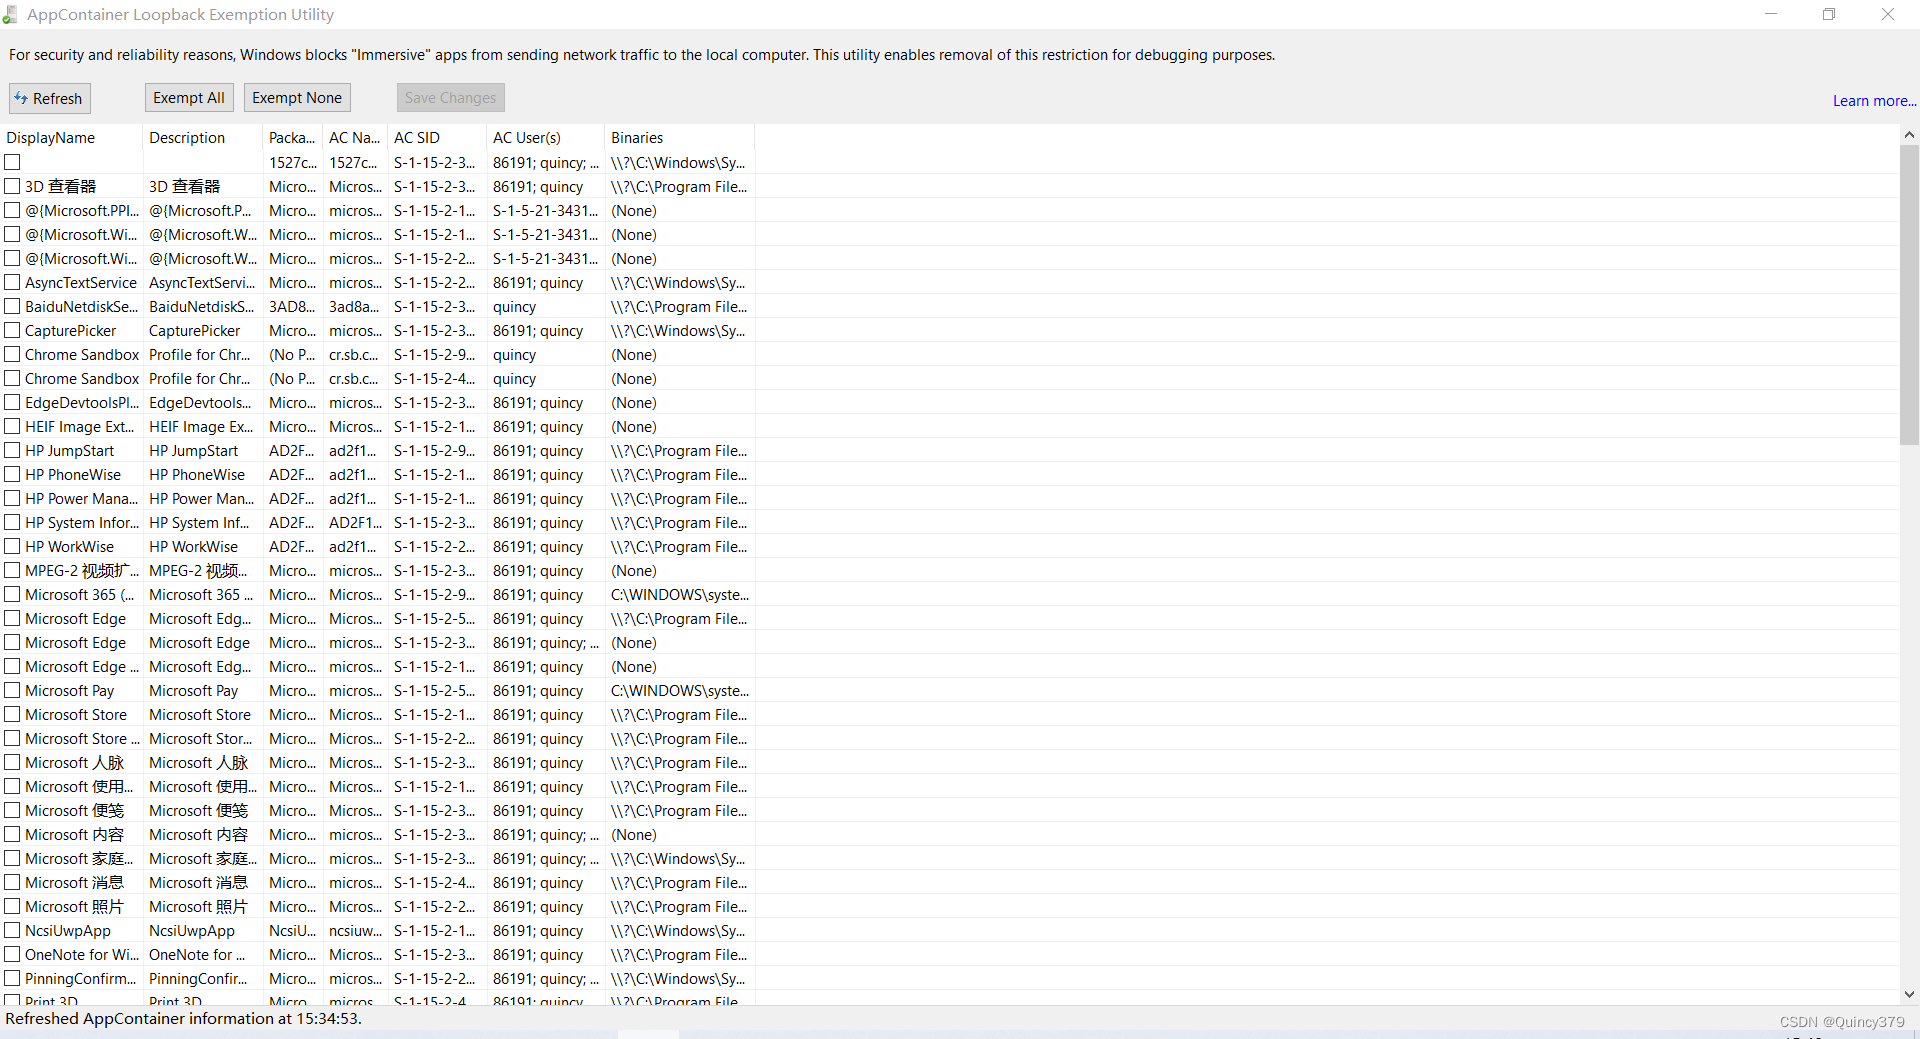Enable the AsyncTextService checkbox
Screen dimensions: 1920x1039
tap(12, 282)
